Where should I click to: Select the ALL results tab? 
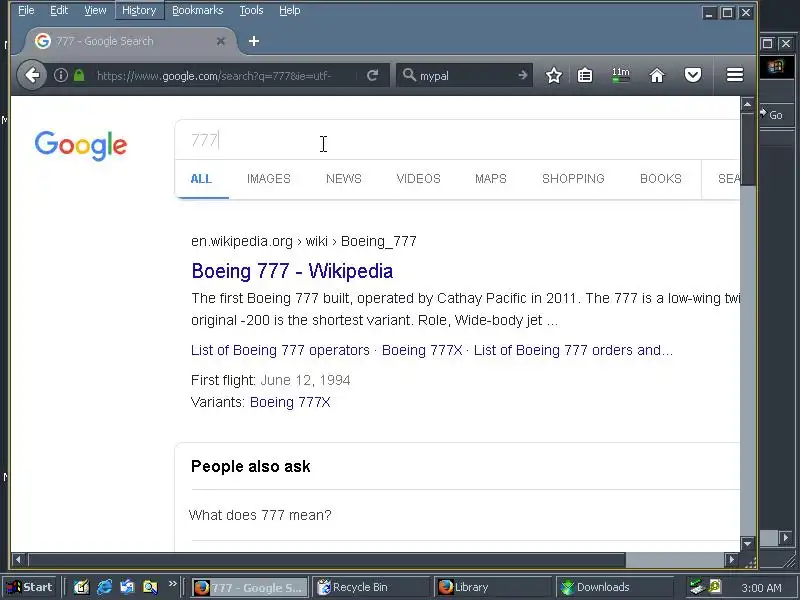click(x=201, y=179)
